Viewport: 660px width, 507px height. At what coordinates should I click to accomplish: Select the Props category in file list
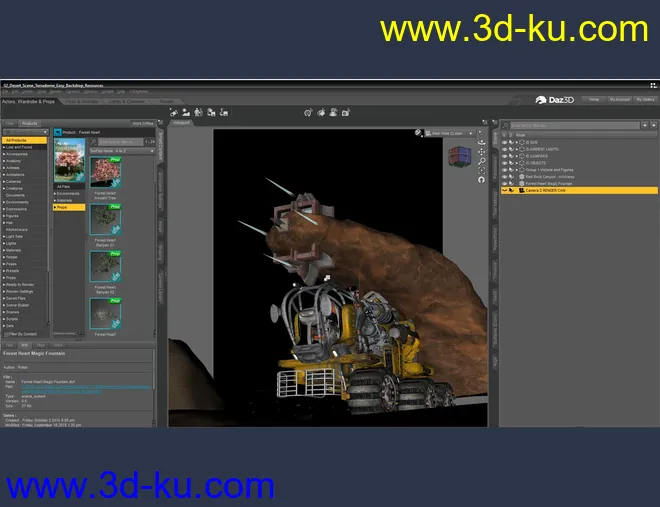[69, 207]
